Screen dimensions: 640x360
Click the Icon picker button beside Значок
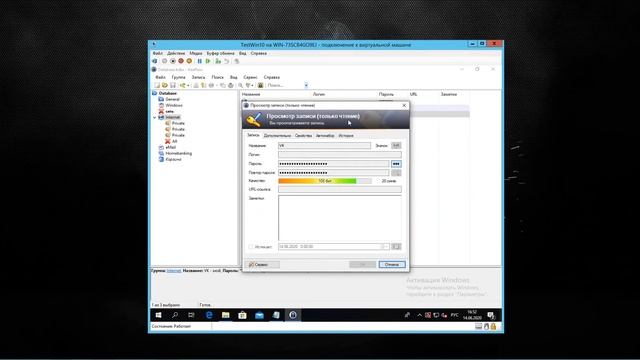(x=396, y=145)
